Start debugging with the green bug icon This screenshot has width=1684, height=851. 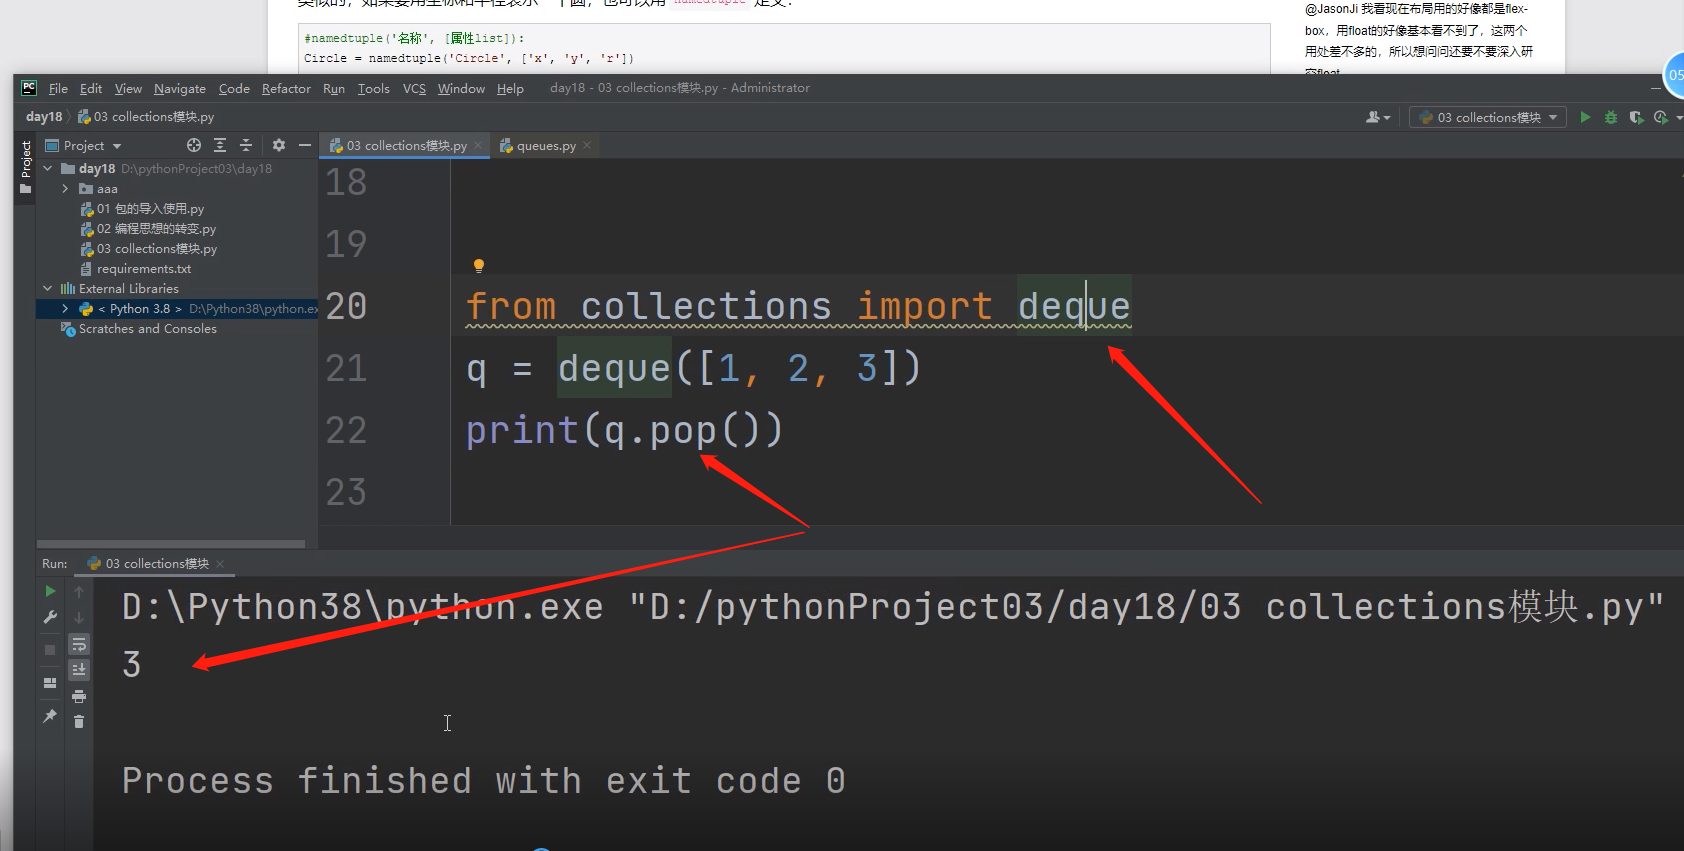[1610, 117]
